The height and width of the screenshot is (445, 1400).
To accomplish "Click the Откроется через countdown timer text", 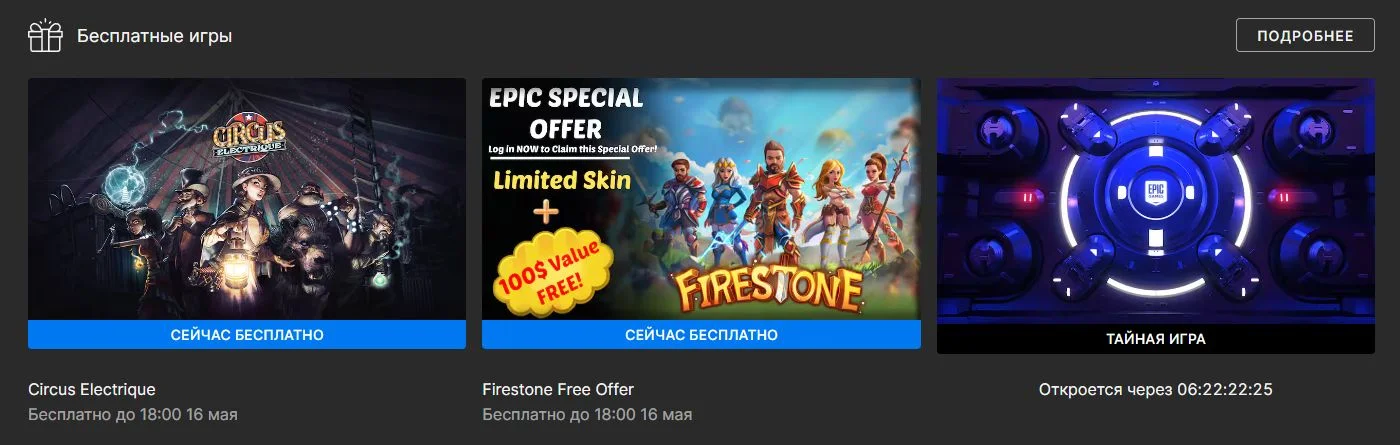I will [1155, 389].
